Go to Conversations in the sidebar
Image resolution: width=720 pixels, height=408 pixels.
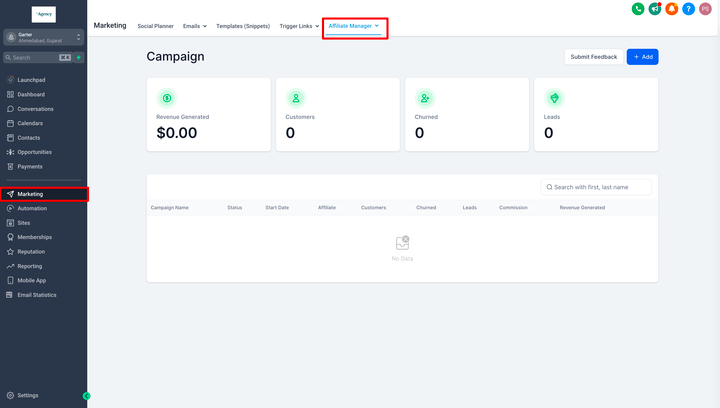point(35,109)
